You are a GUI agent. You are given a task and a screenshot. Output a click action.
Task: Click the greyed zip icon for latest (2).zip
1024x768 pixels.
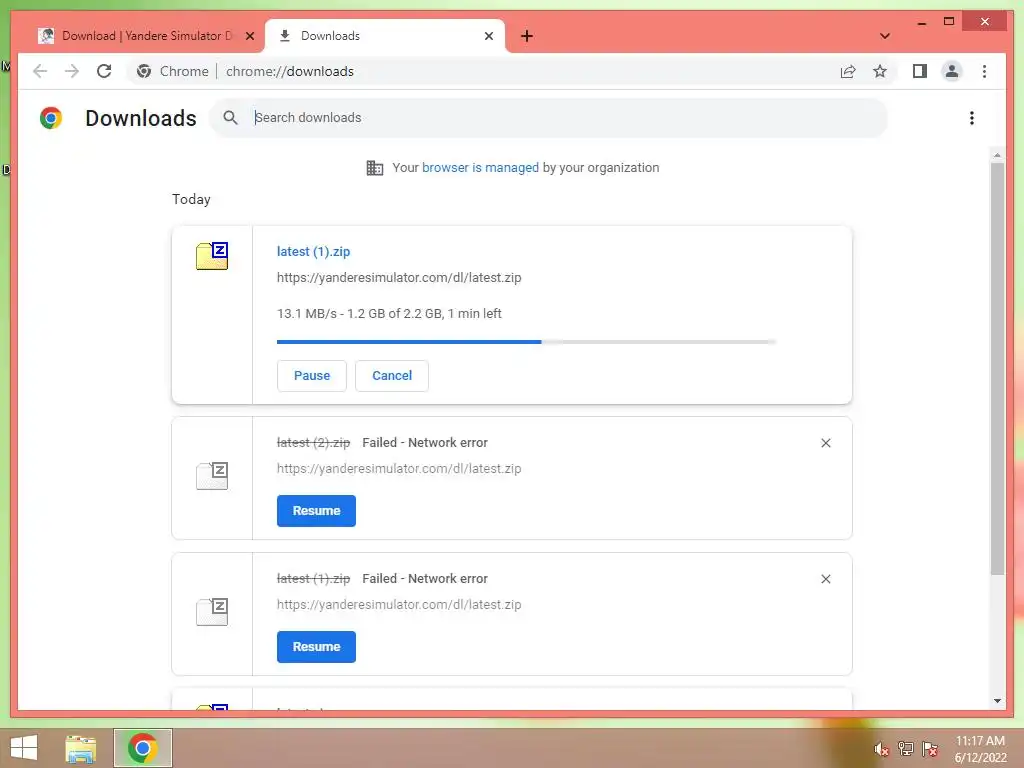click(x=212, y=475)
